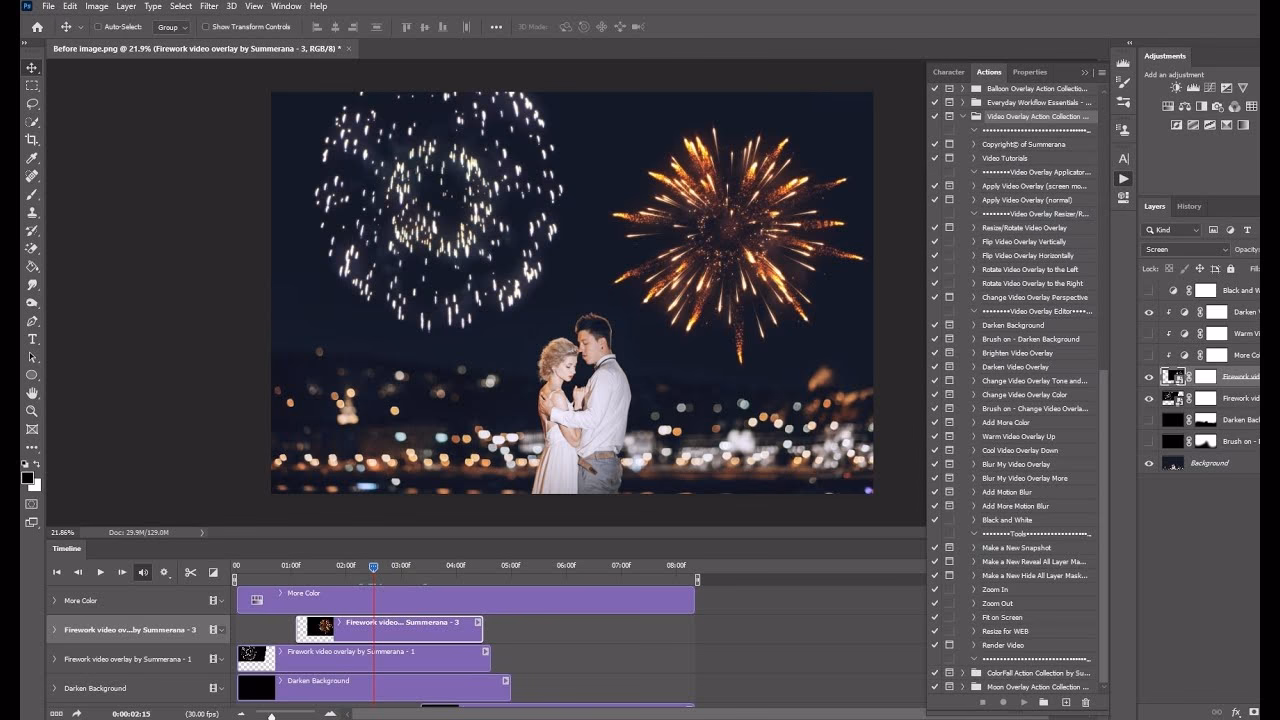Mute audio with the speaker icon in timeline
This screenshot has width=1280, height=720.
[143, 572]
